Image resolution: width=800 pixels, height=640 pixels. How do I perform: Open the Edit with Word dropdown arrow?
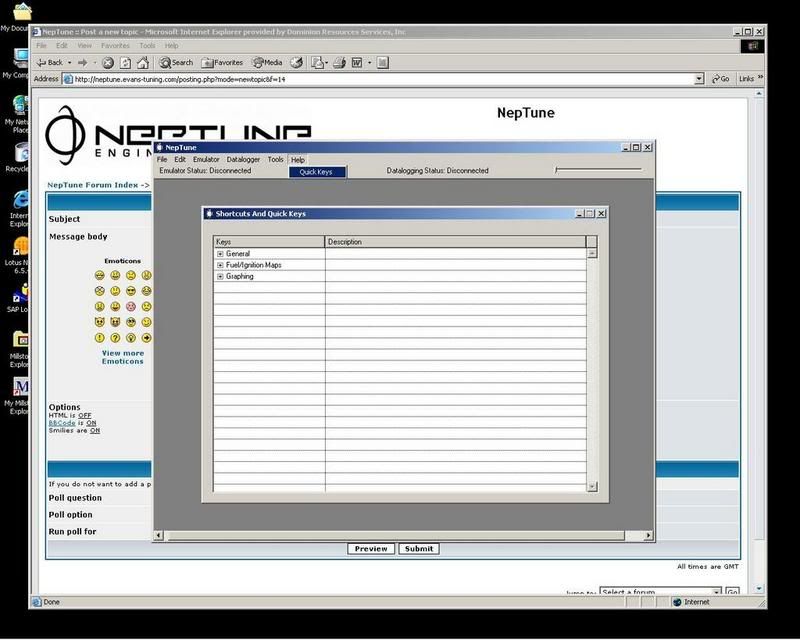[369, 63]
